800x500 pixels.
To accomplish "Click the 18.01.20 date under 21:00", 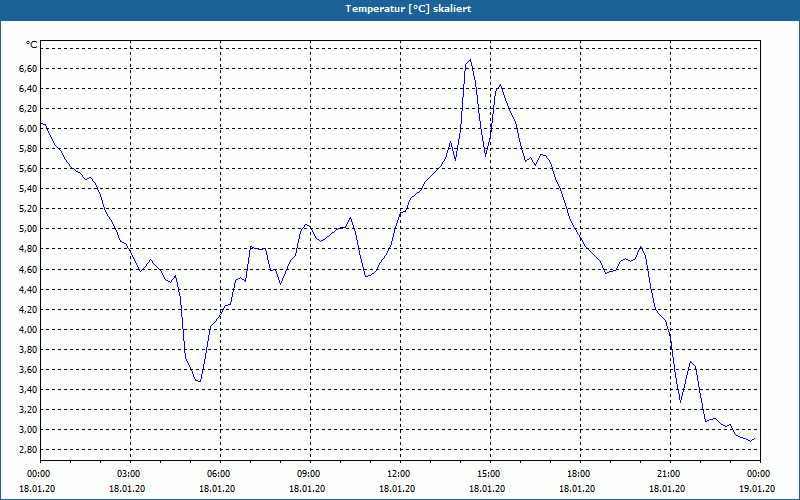I will tap(667, 489).
